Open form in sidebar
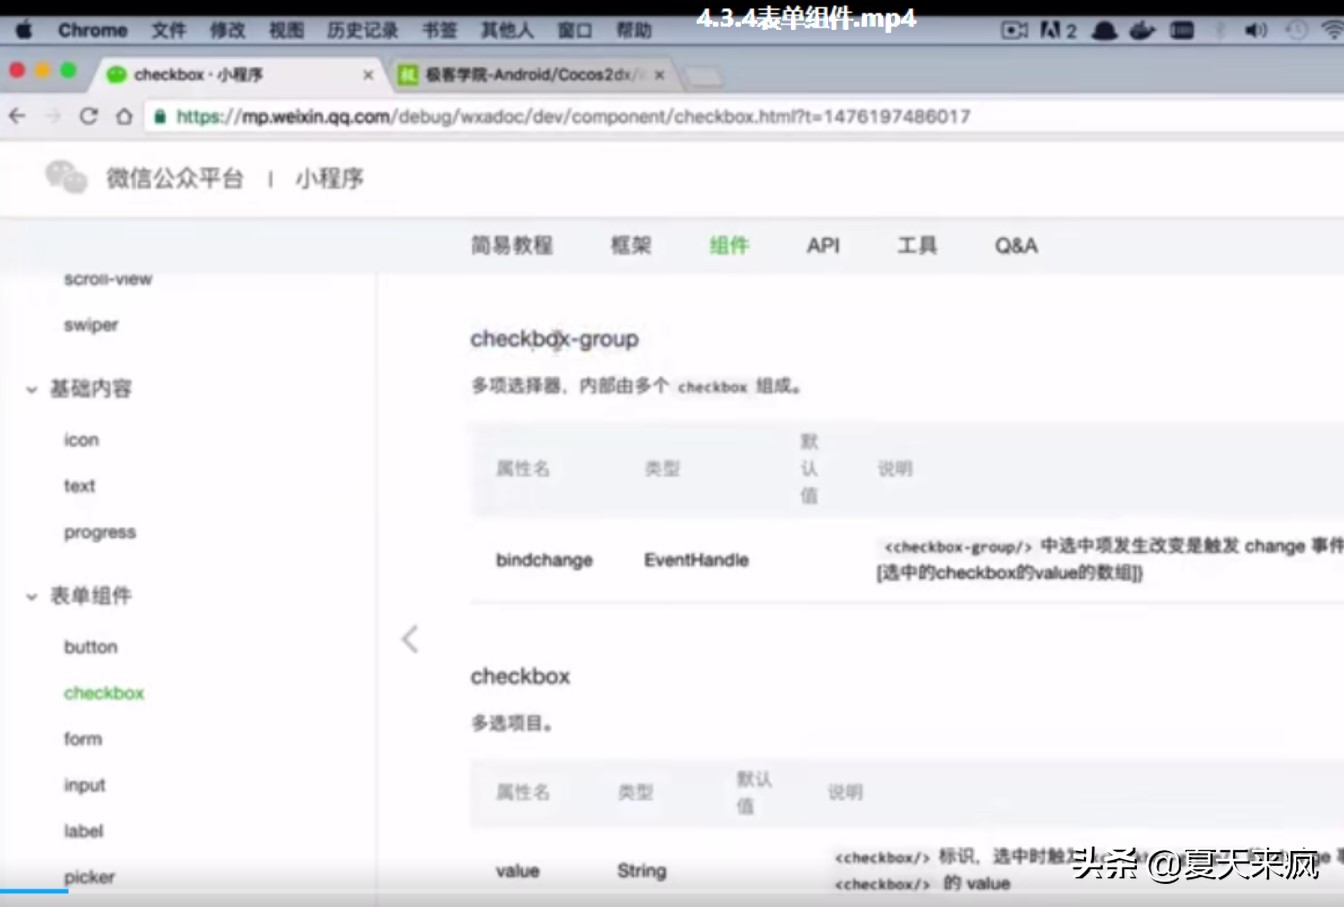Image resolution: width=1344 pixels, height=907 pixels. point(83,739)
